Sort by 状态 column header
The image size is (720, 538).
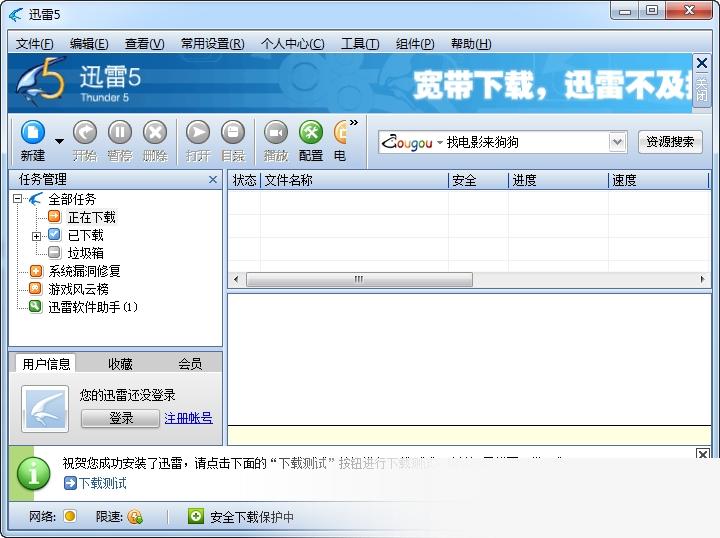click(x=244, y=180)
